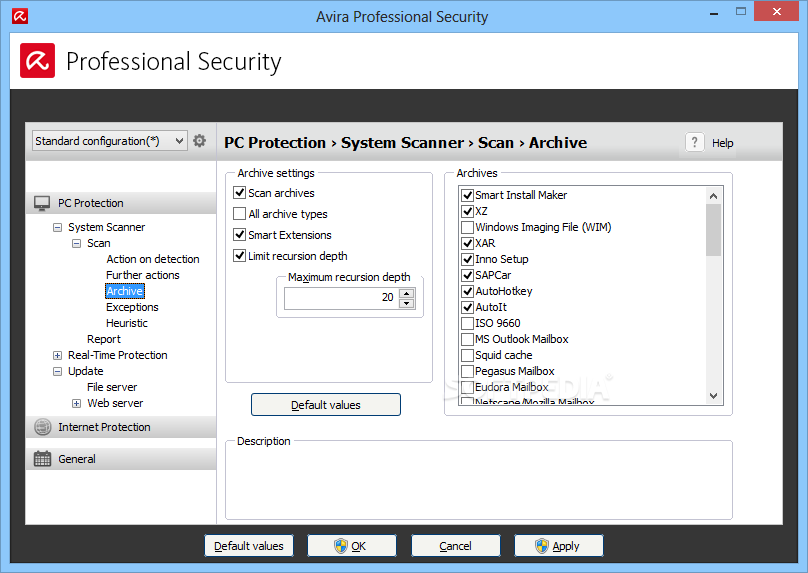Click the General calendar icon

click(x=42, y=459)
